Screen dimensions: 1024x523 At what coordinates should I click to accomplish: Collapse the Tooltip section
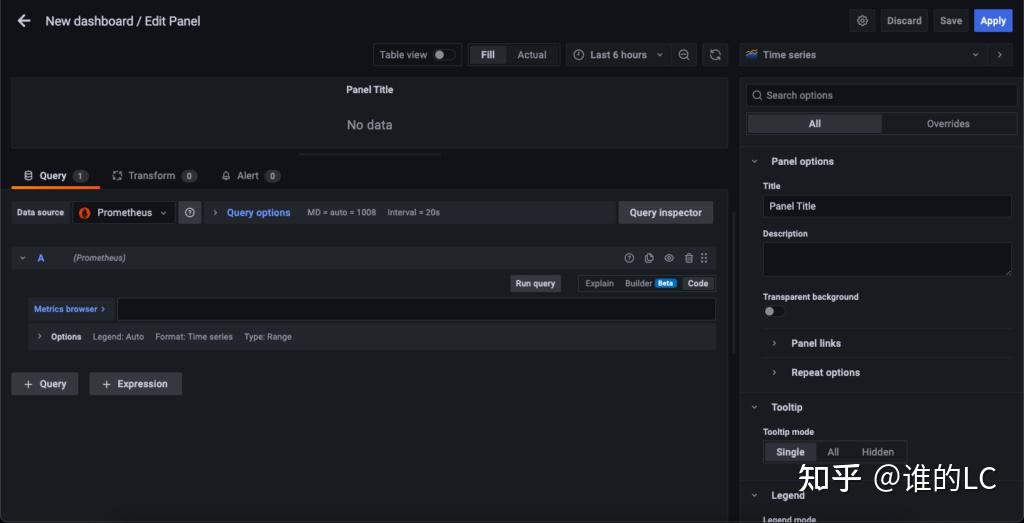(754, 407)
